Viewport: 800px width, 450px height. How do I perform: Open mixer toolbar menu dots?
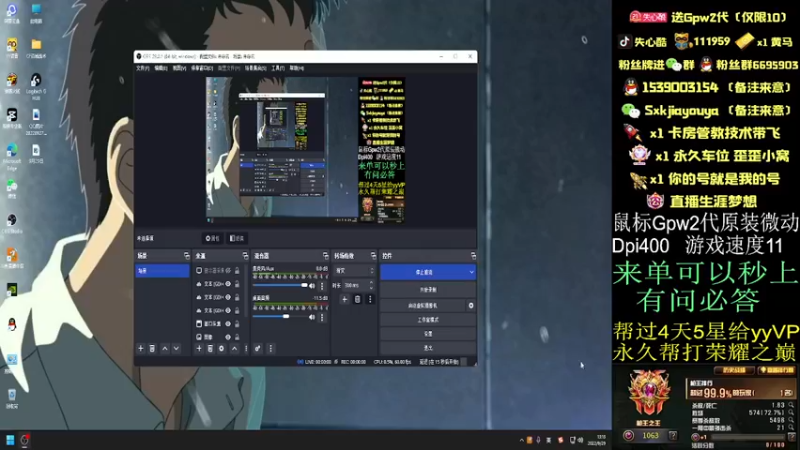[x=271, y=348]
